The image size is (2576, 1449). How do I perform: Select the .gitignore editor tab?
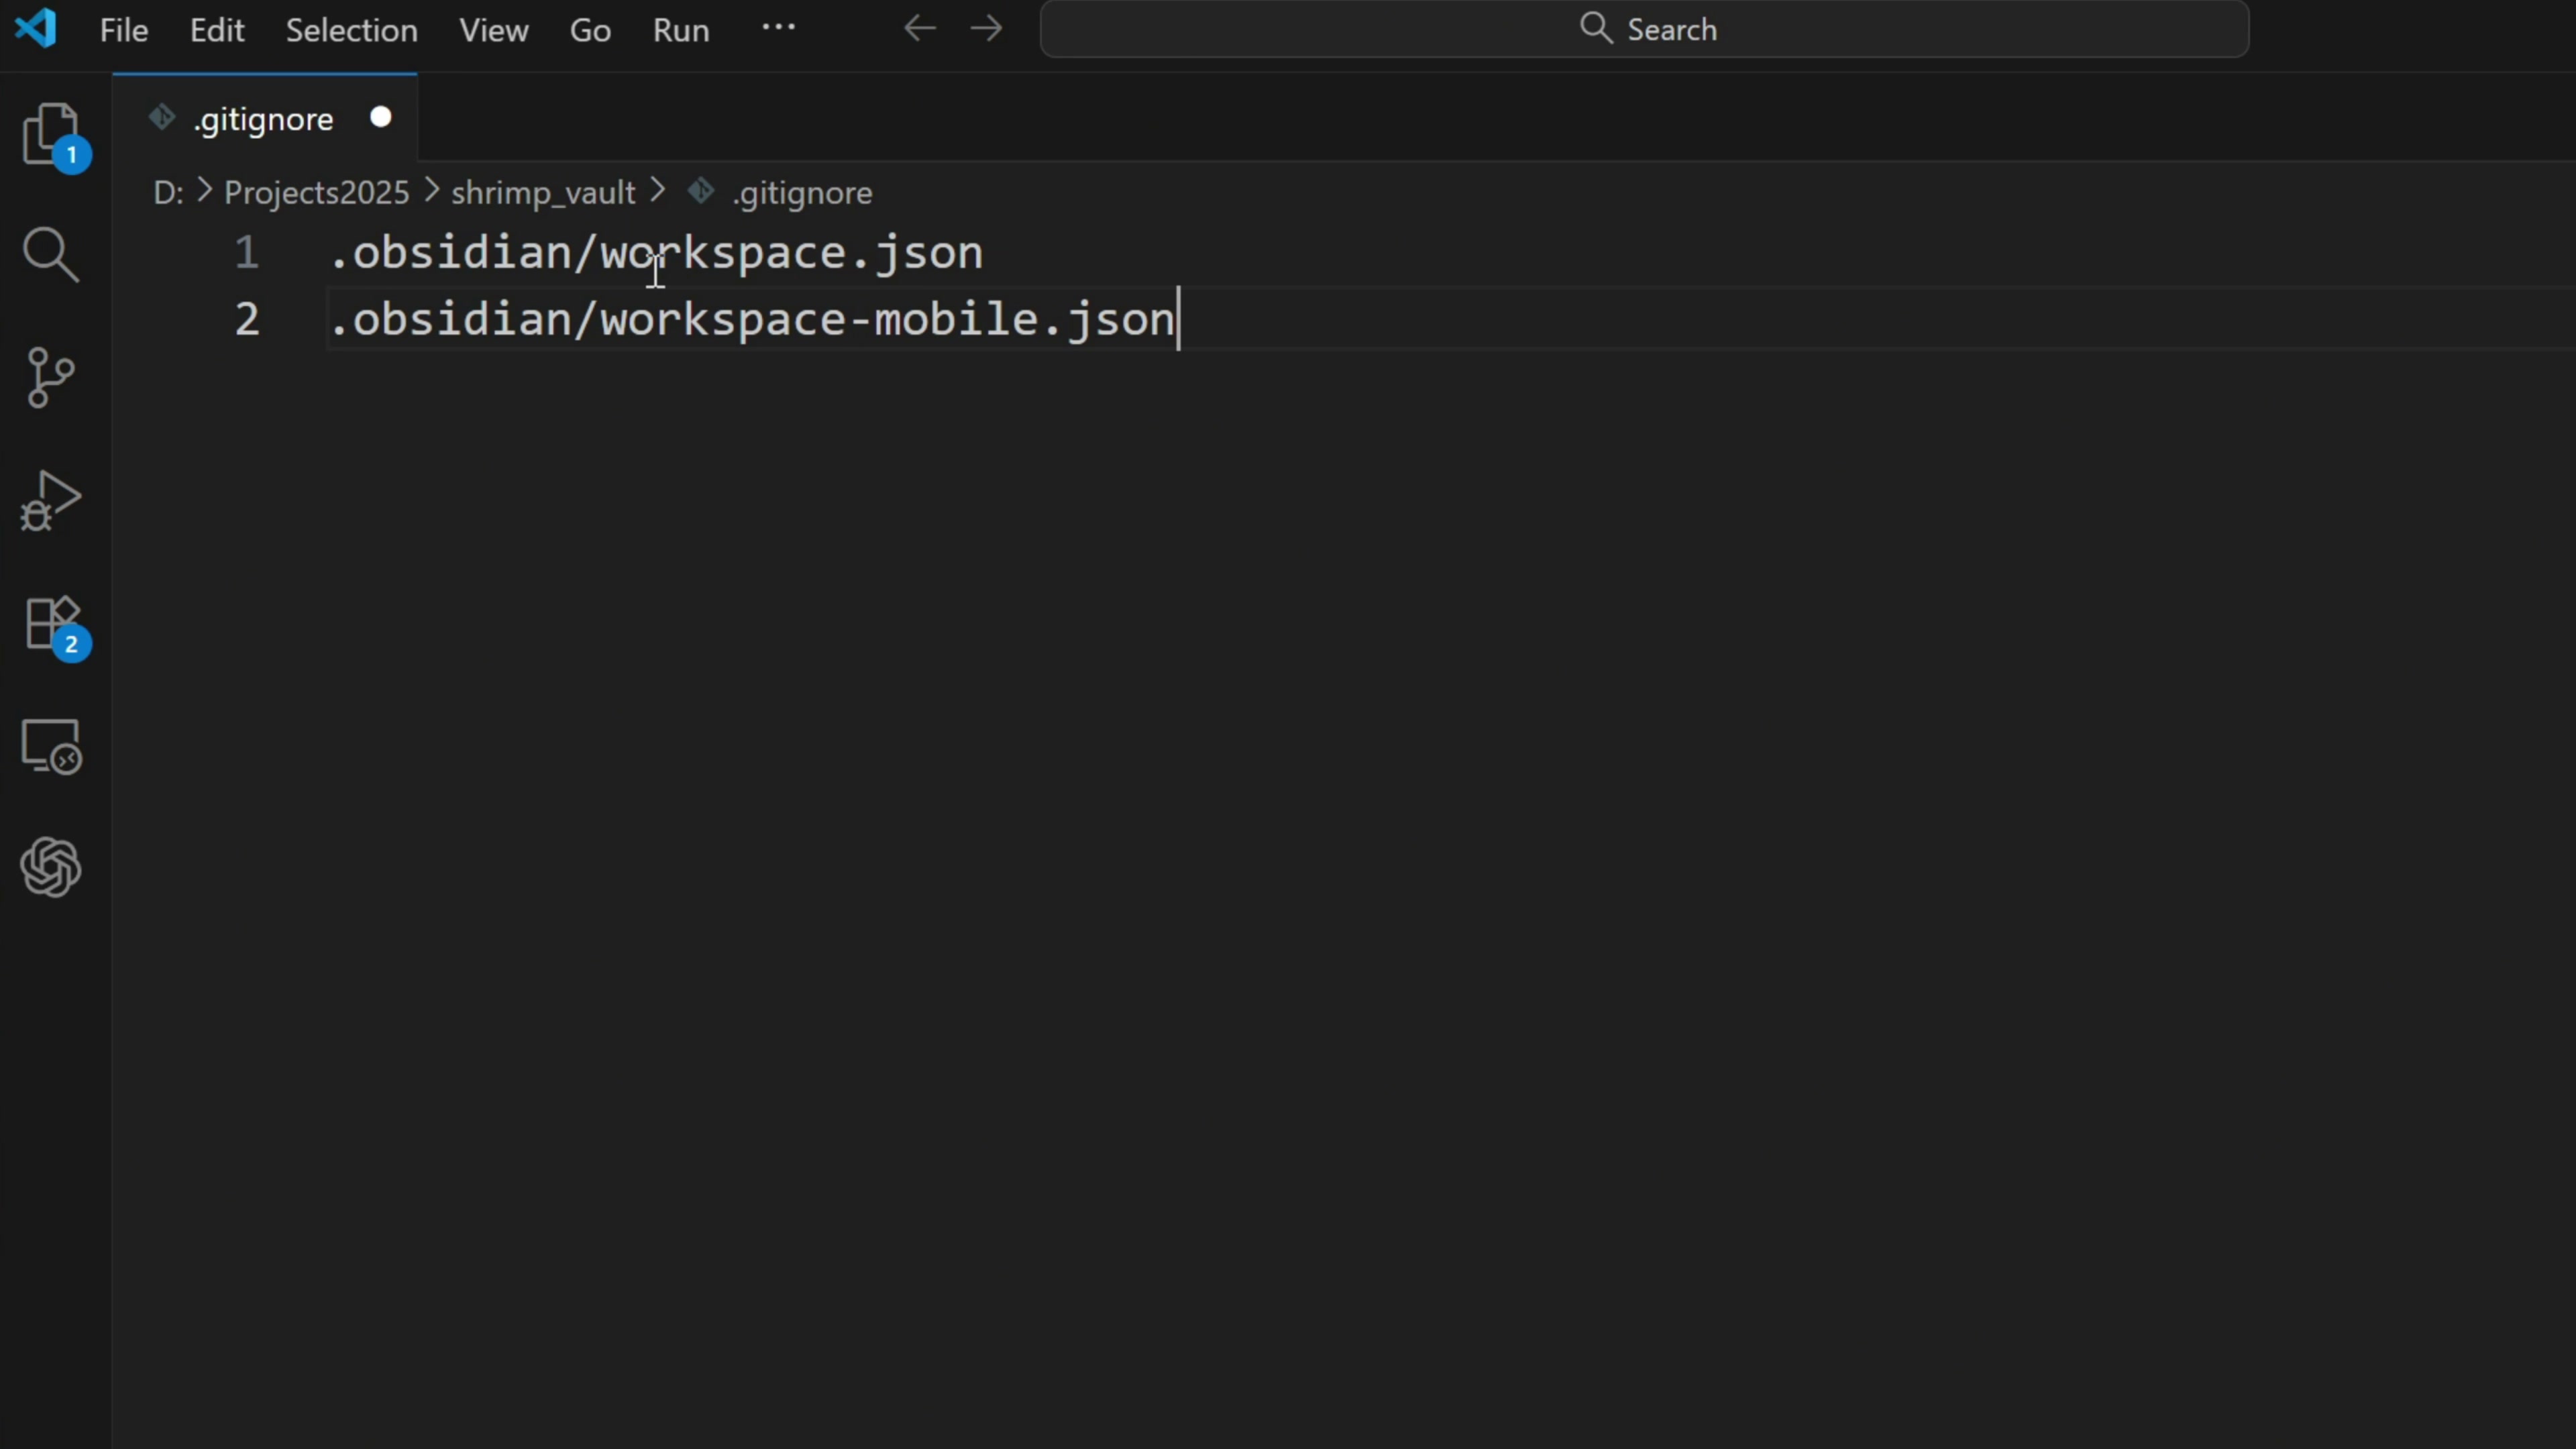click(263, 119)
